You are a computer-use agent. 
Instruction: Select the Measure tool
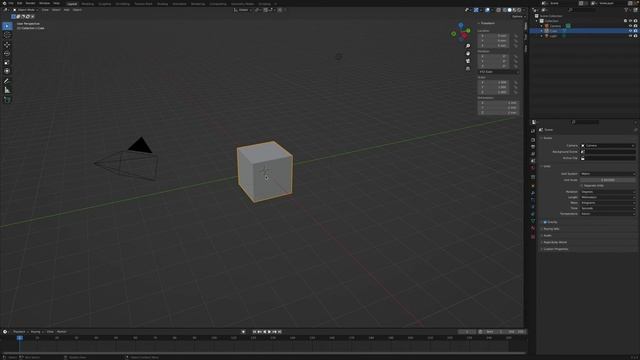click(7, 90)
